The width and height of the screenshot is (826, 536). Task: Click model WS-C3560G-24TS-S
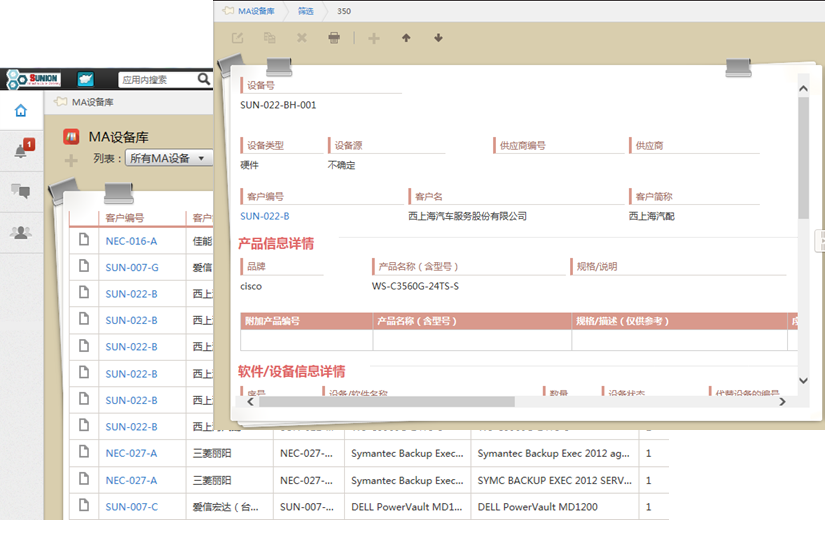click(415, 287)
